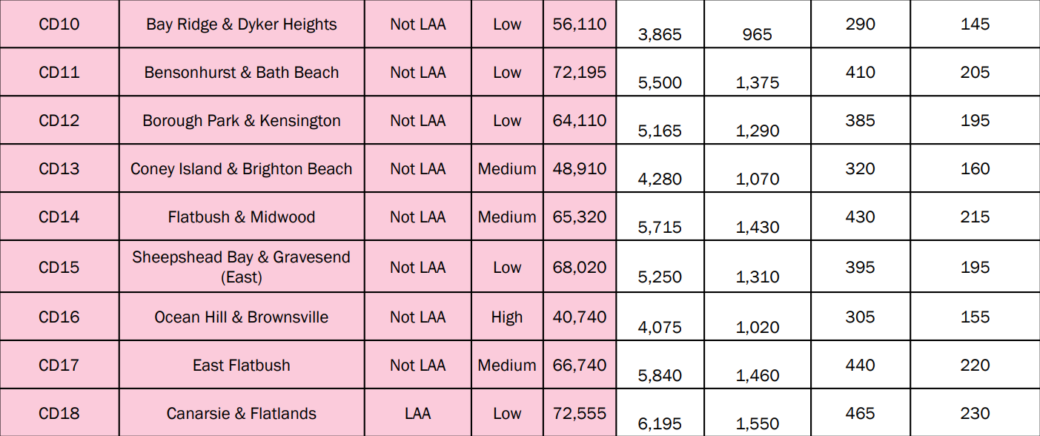Select the East Flatbush cell

click(241, 365)
